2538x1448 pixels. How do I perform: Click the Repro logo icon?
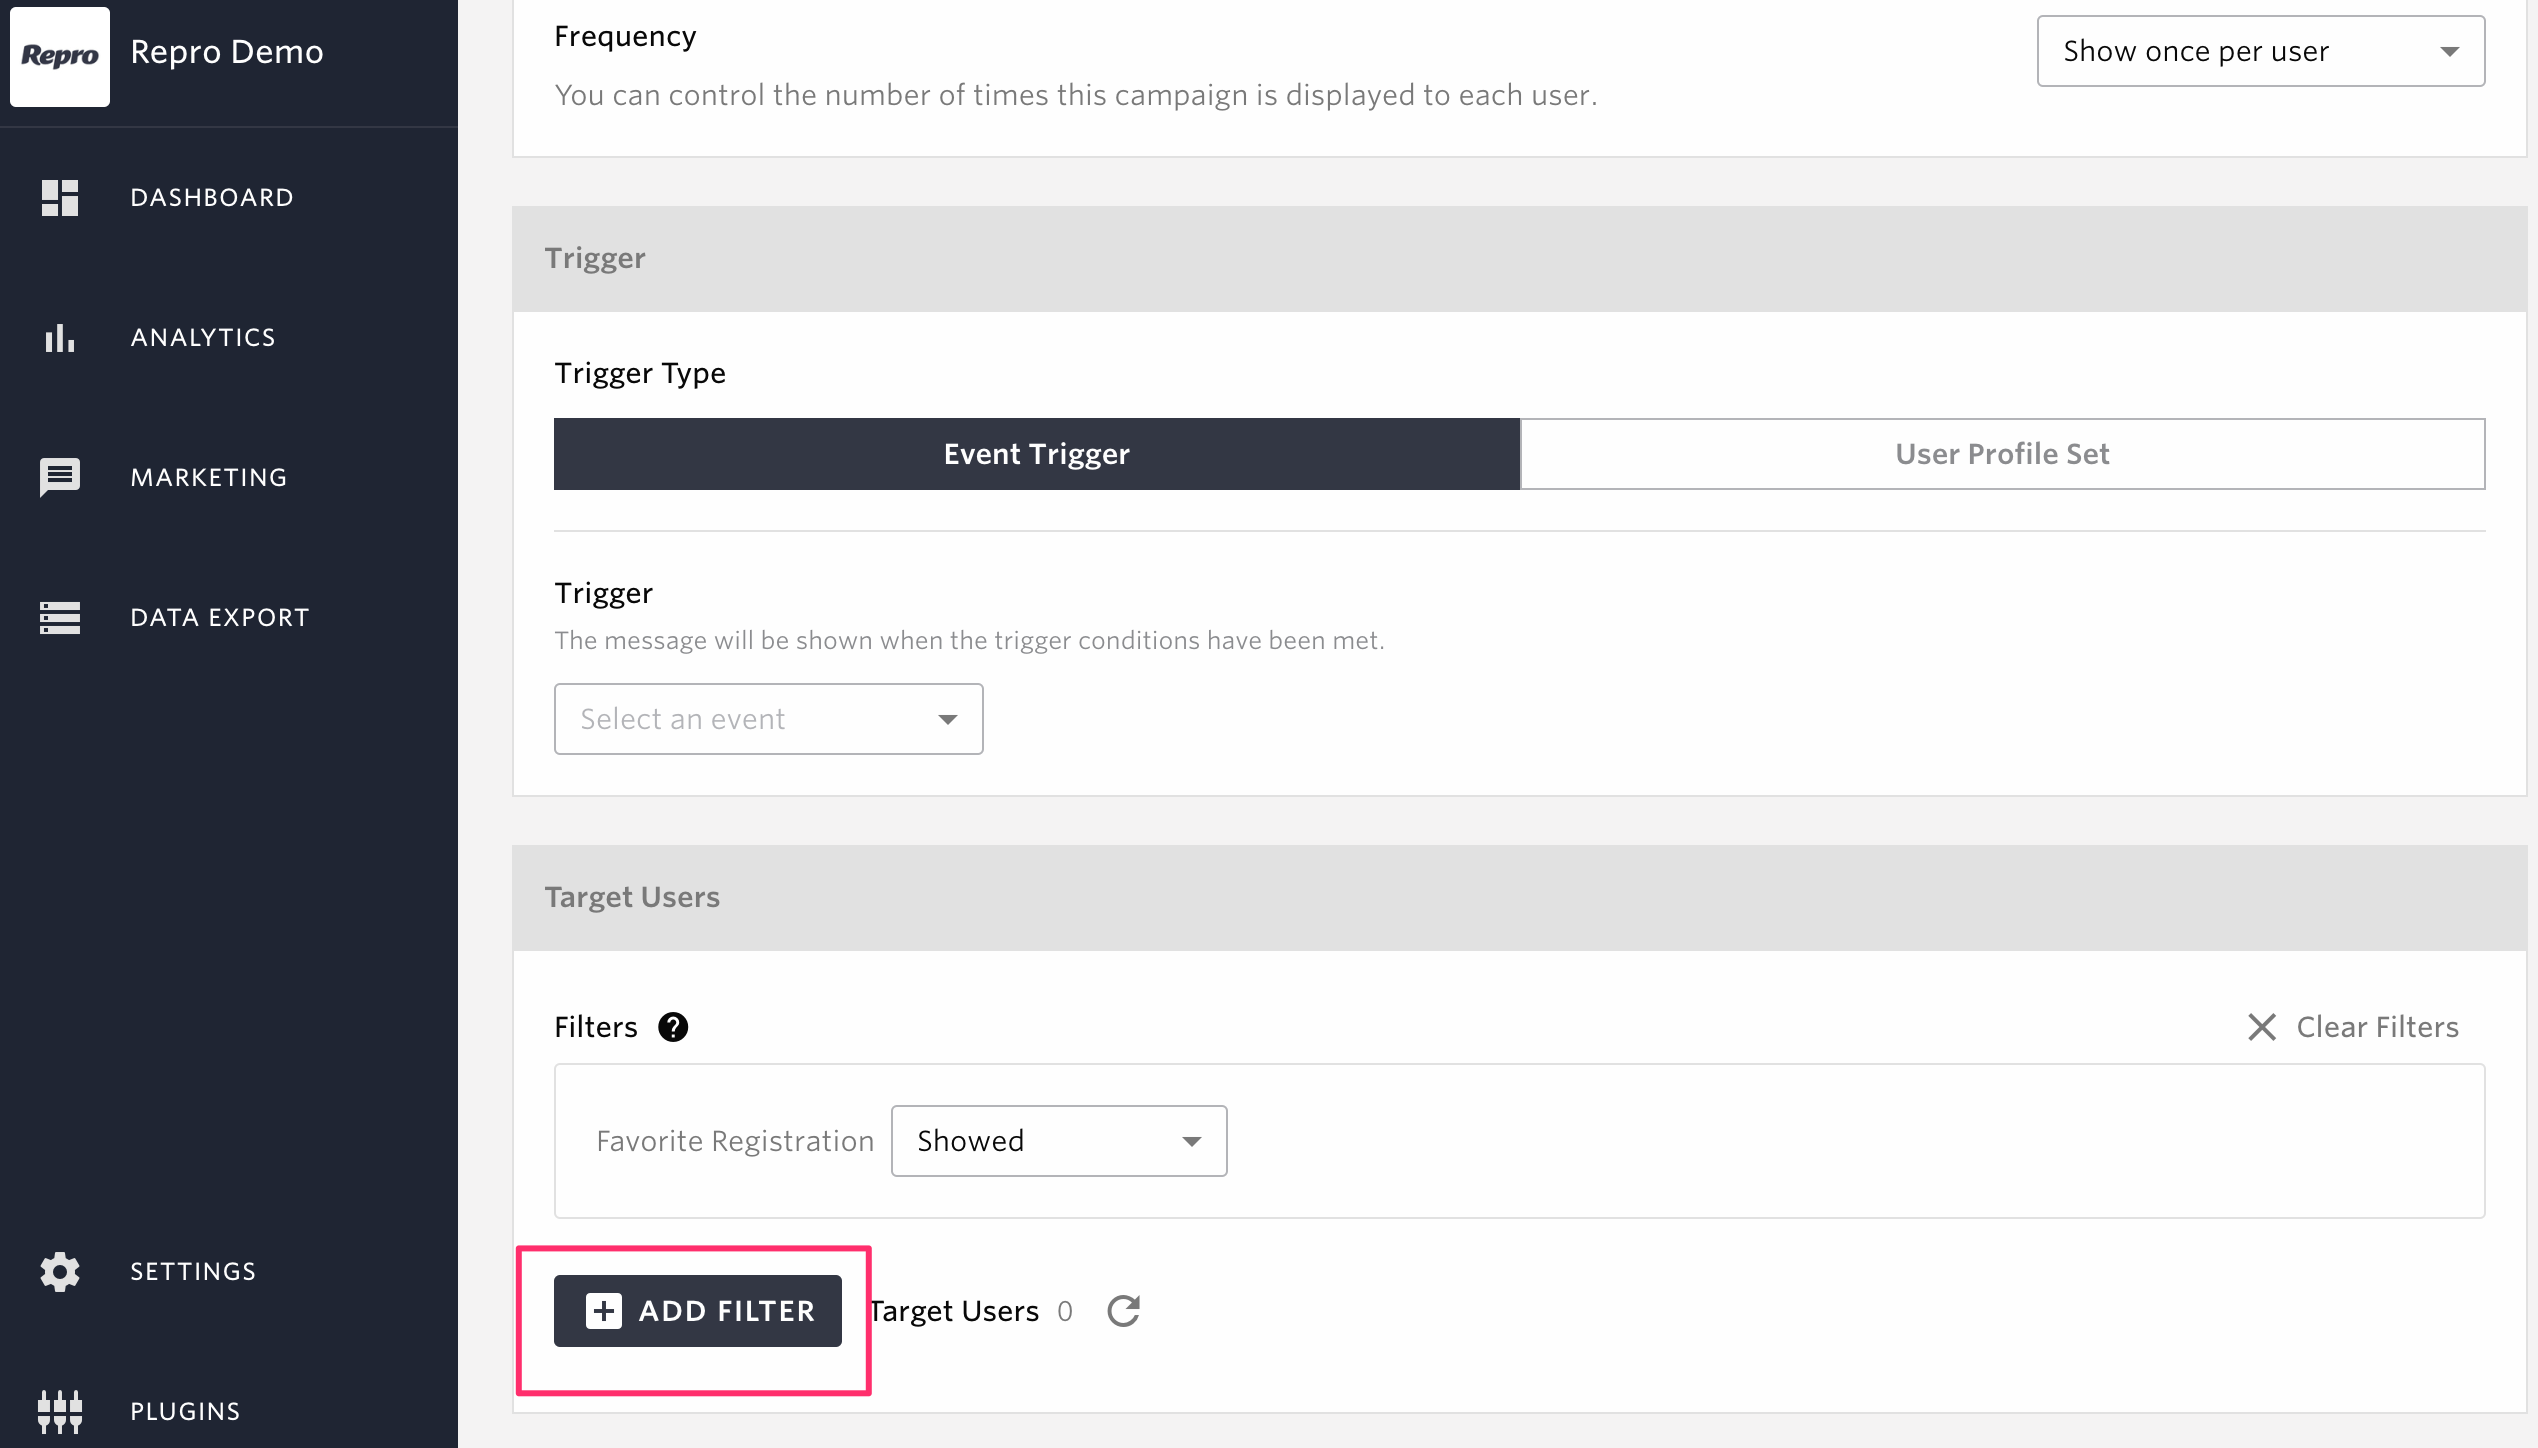click(60, 56)
